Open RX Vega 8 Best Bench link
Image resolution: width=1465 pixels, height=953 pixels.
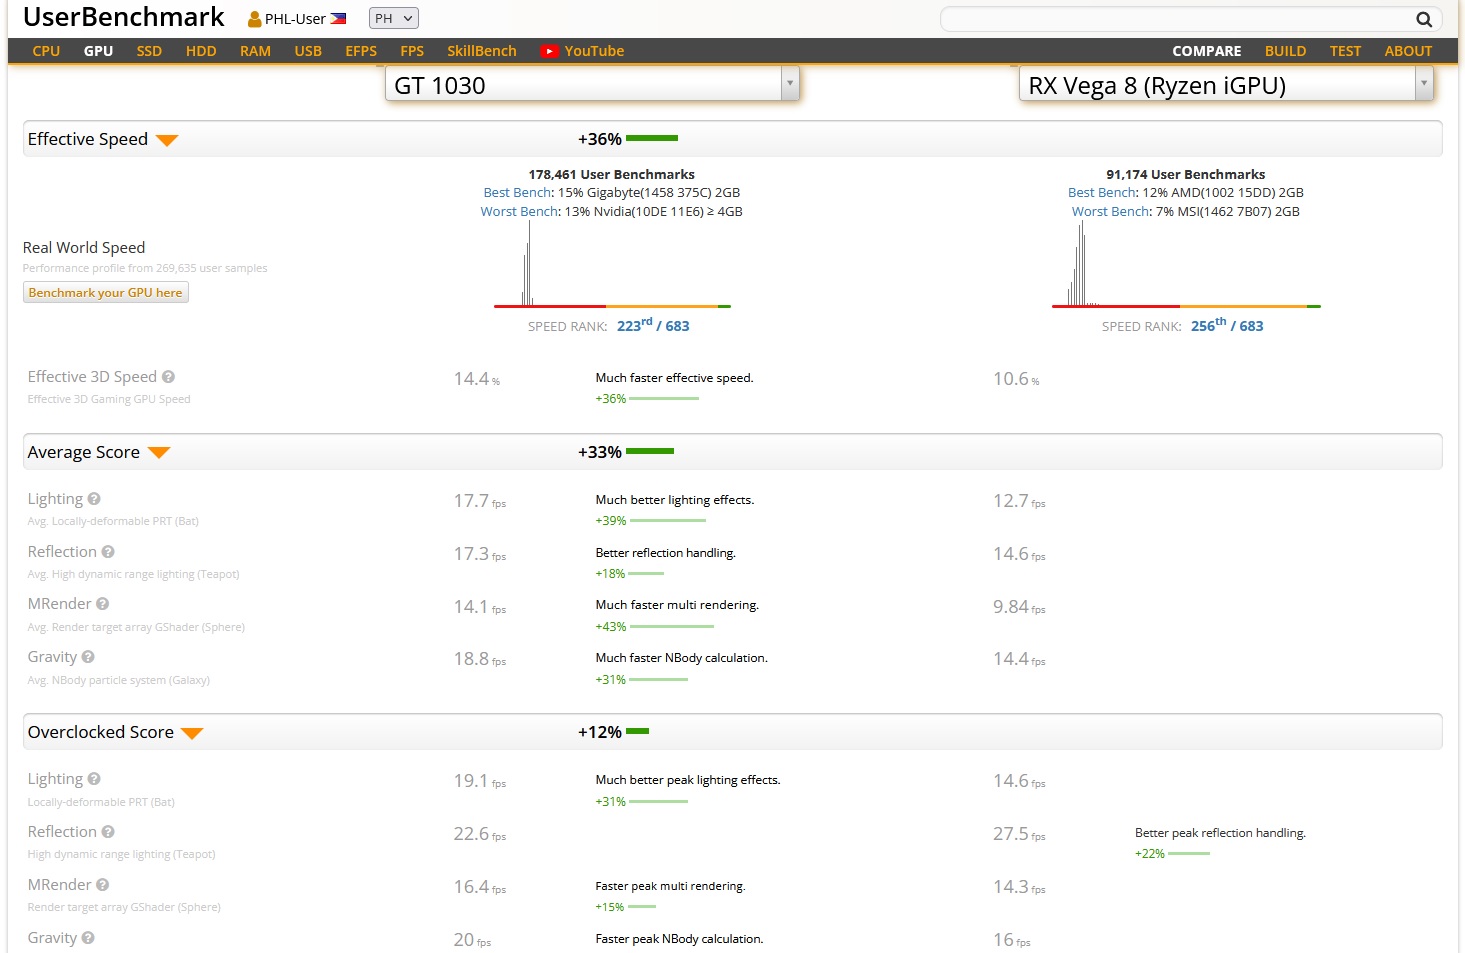[x=1102, y=193]
